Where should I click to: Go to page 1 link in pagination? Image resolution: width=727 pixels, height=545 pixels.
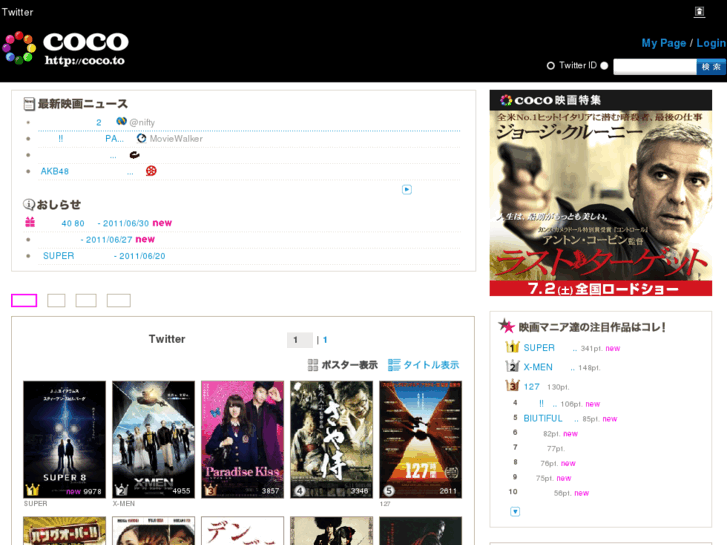click(325, 340)
